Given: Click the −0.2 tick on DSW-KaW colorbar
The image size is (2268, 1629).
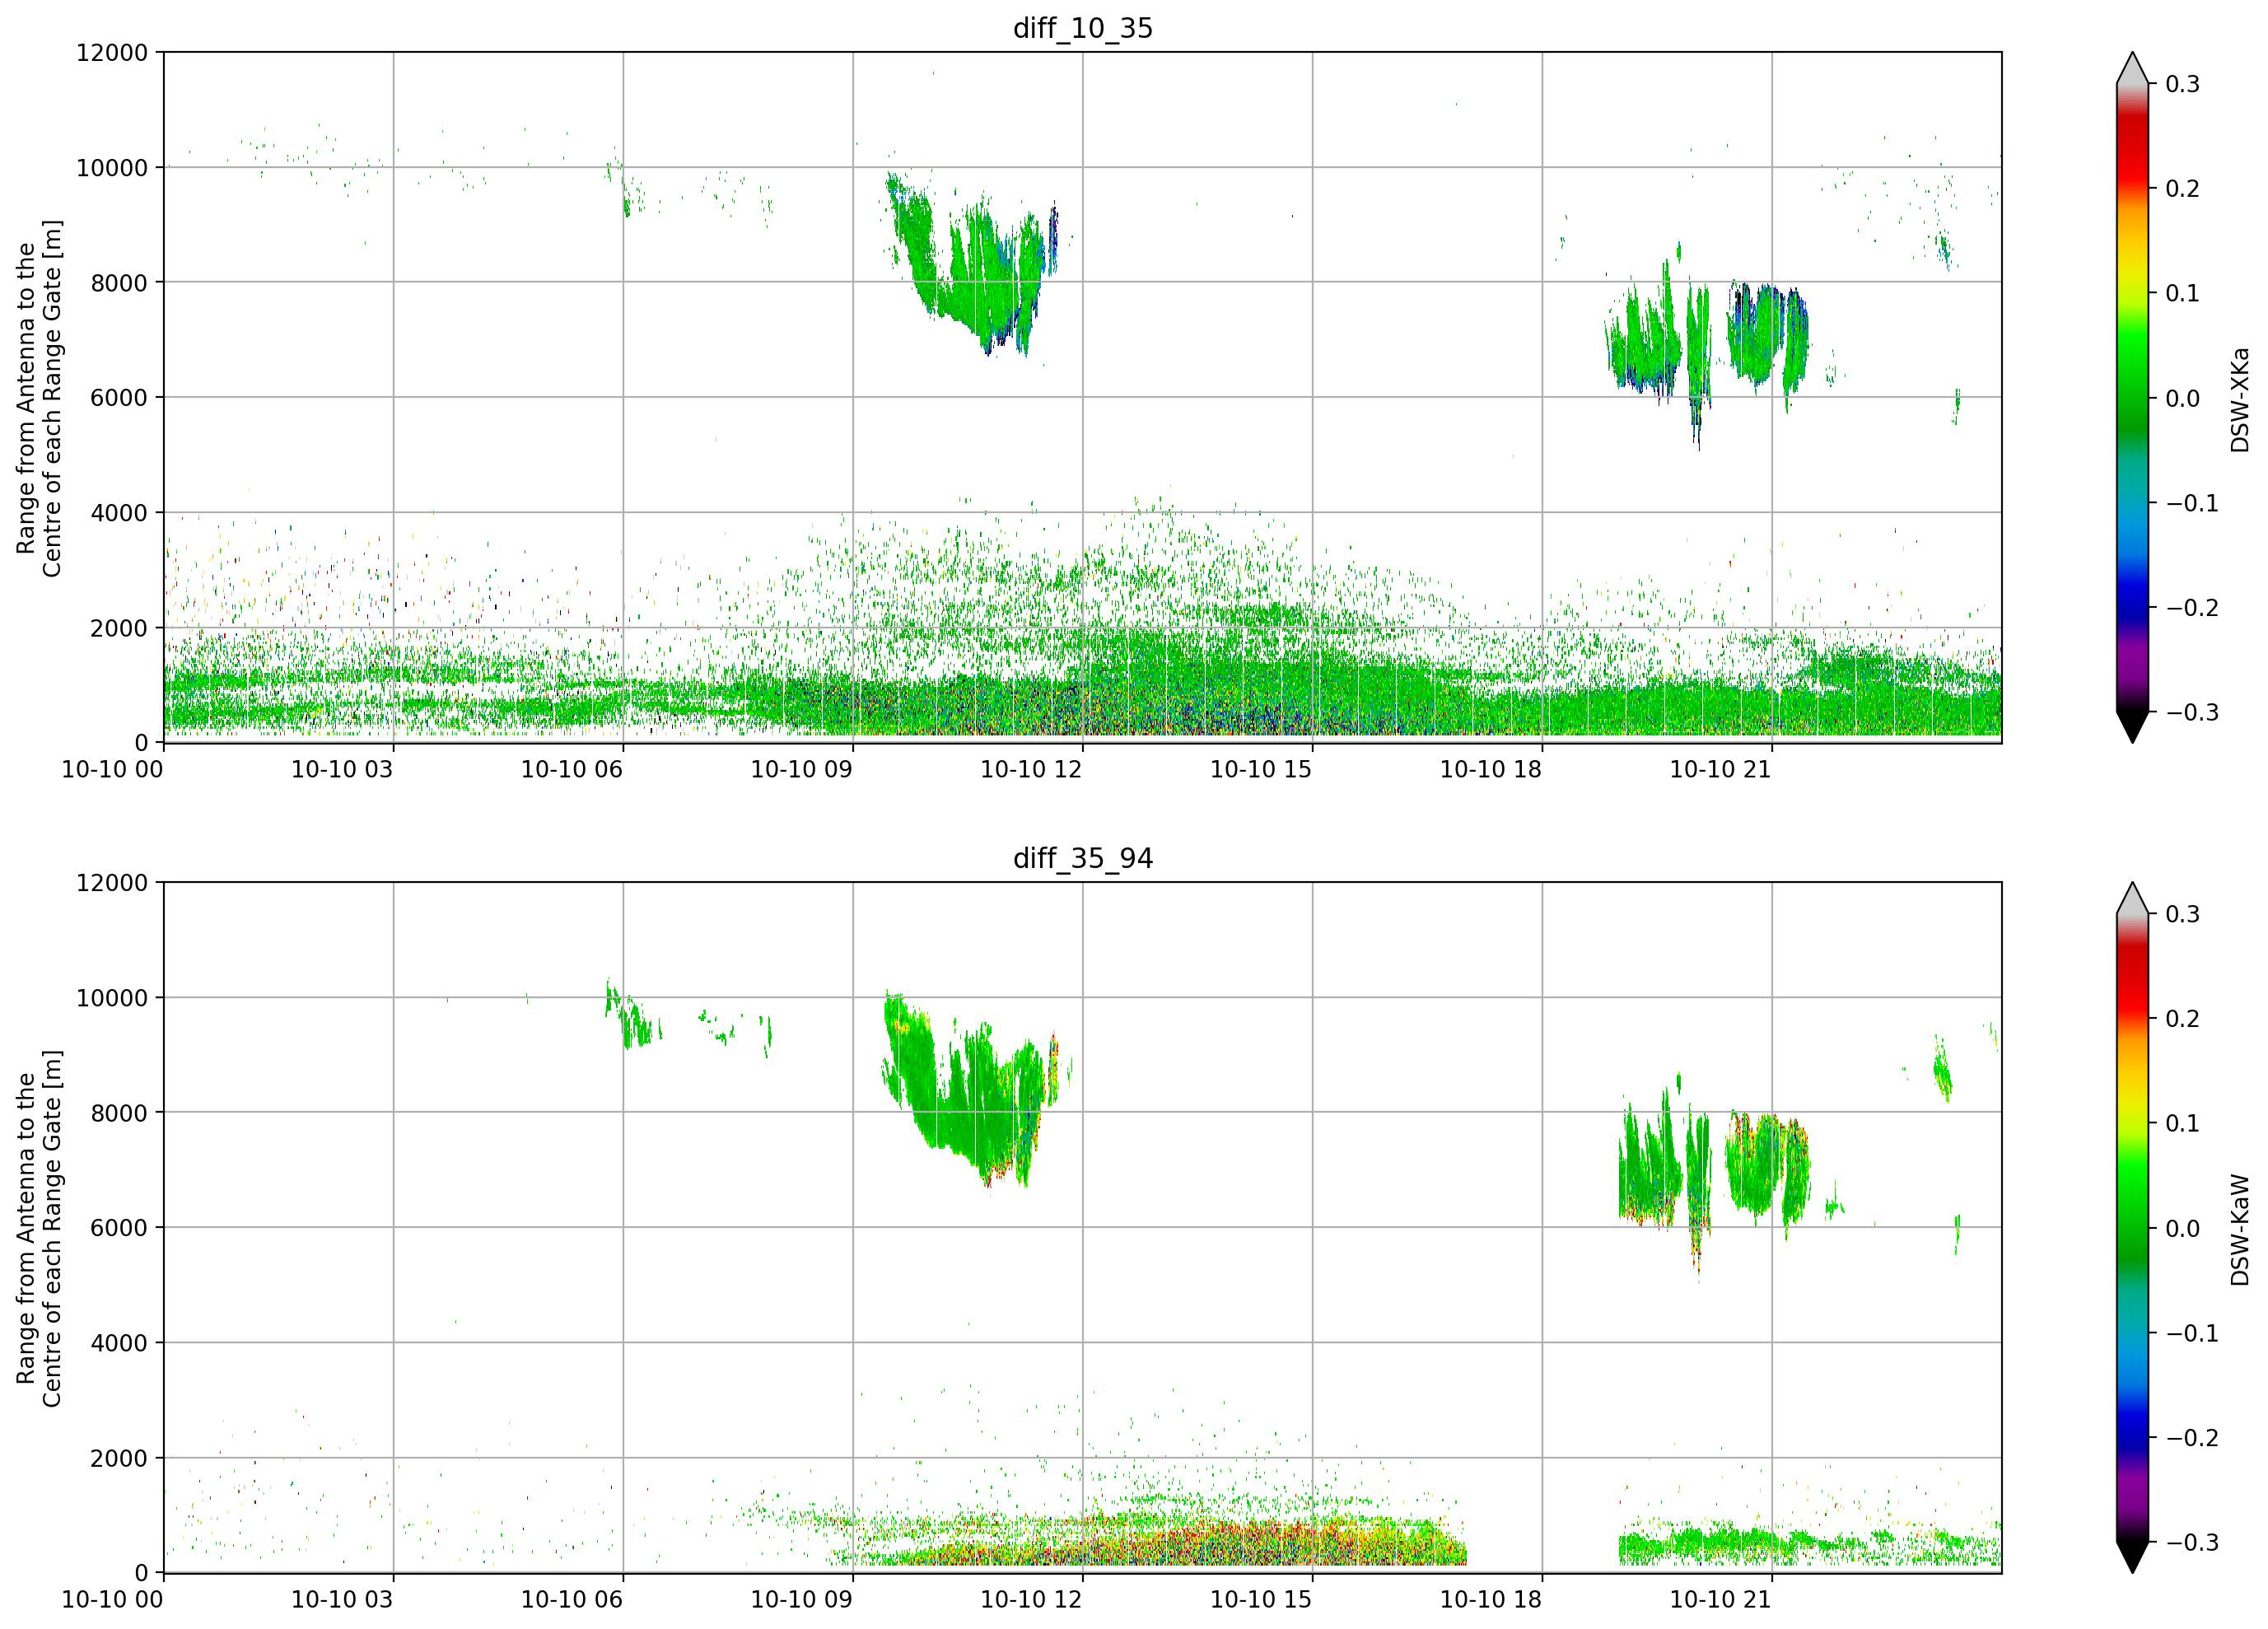Looking at the screenshot, I should (x=2192, y=1438).
